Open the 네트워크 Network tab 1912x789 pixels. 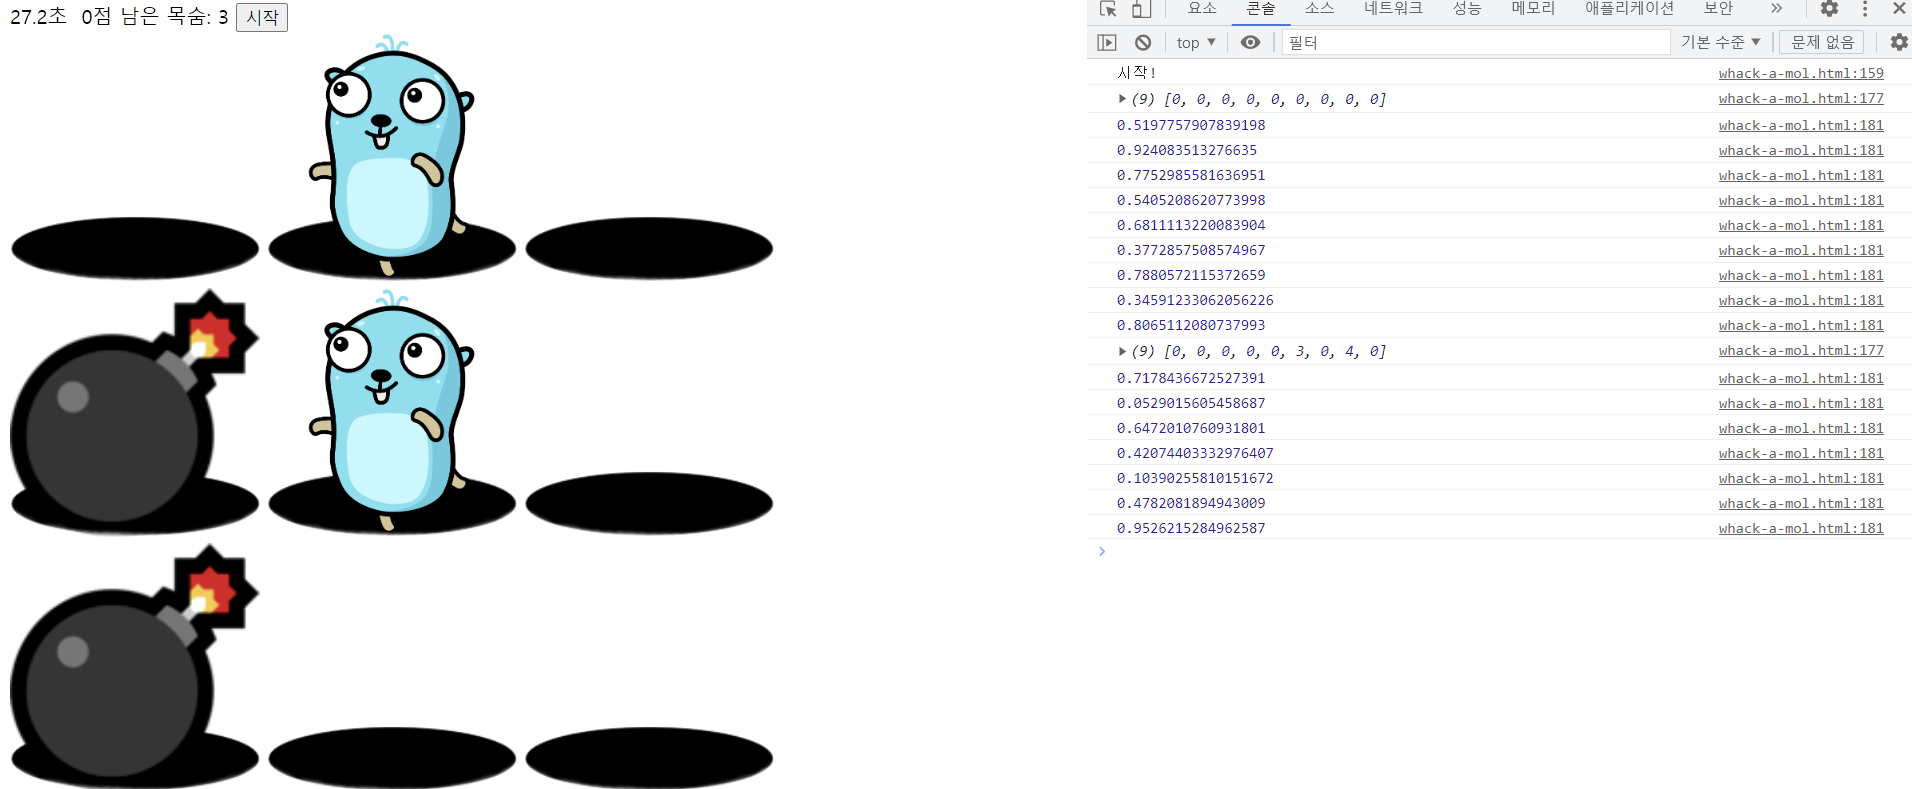[x=1393, y=9]
